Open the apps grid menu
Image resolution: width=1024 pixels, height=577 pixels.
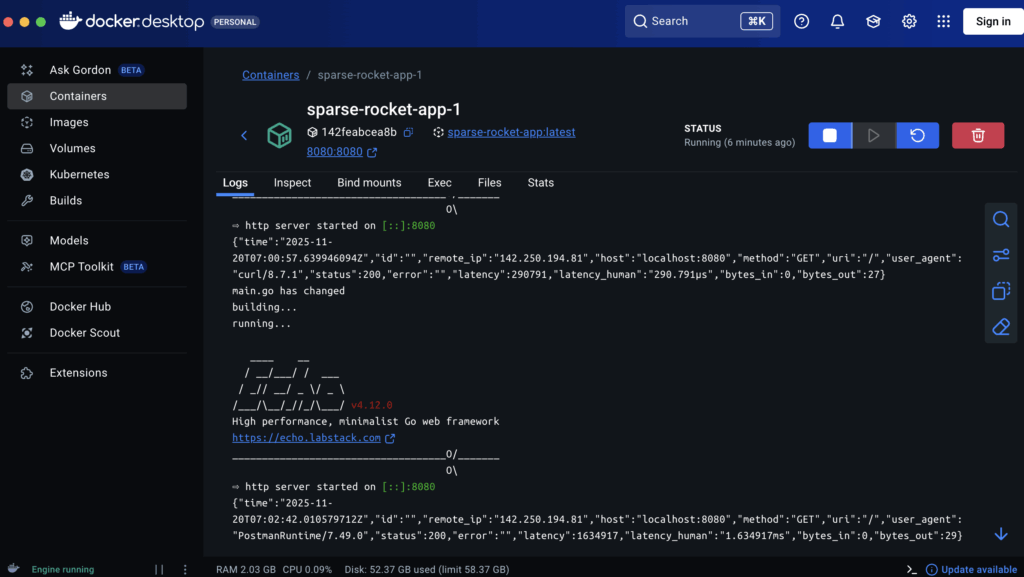(943, 21)
